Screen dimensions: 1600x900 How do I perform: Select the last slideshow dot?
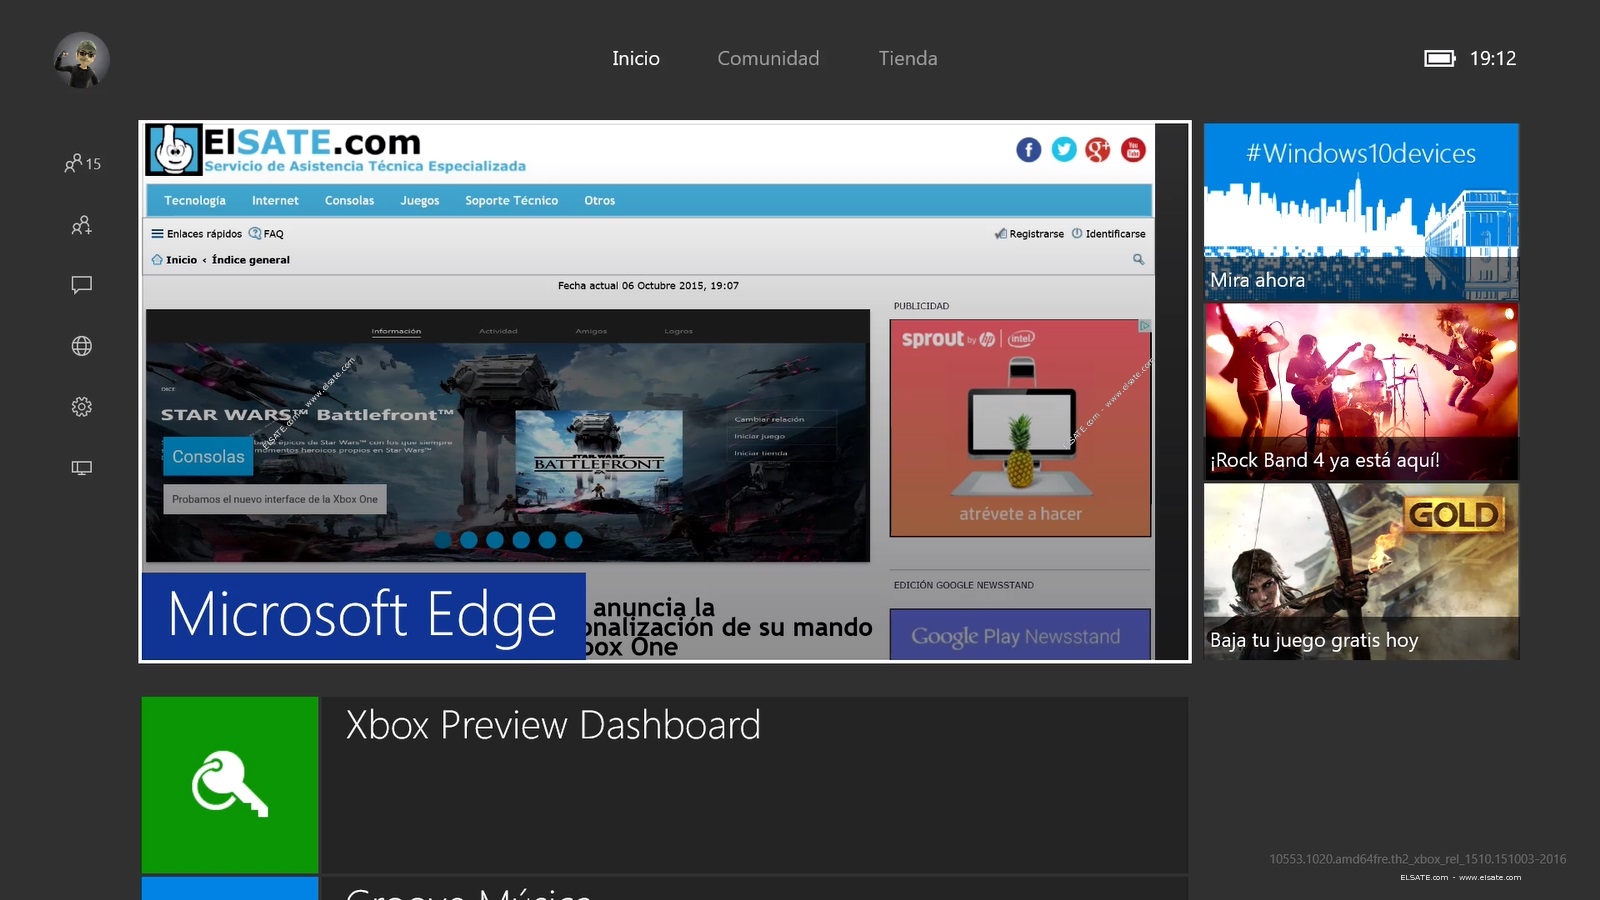tap(573, 540)
